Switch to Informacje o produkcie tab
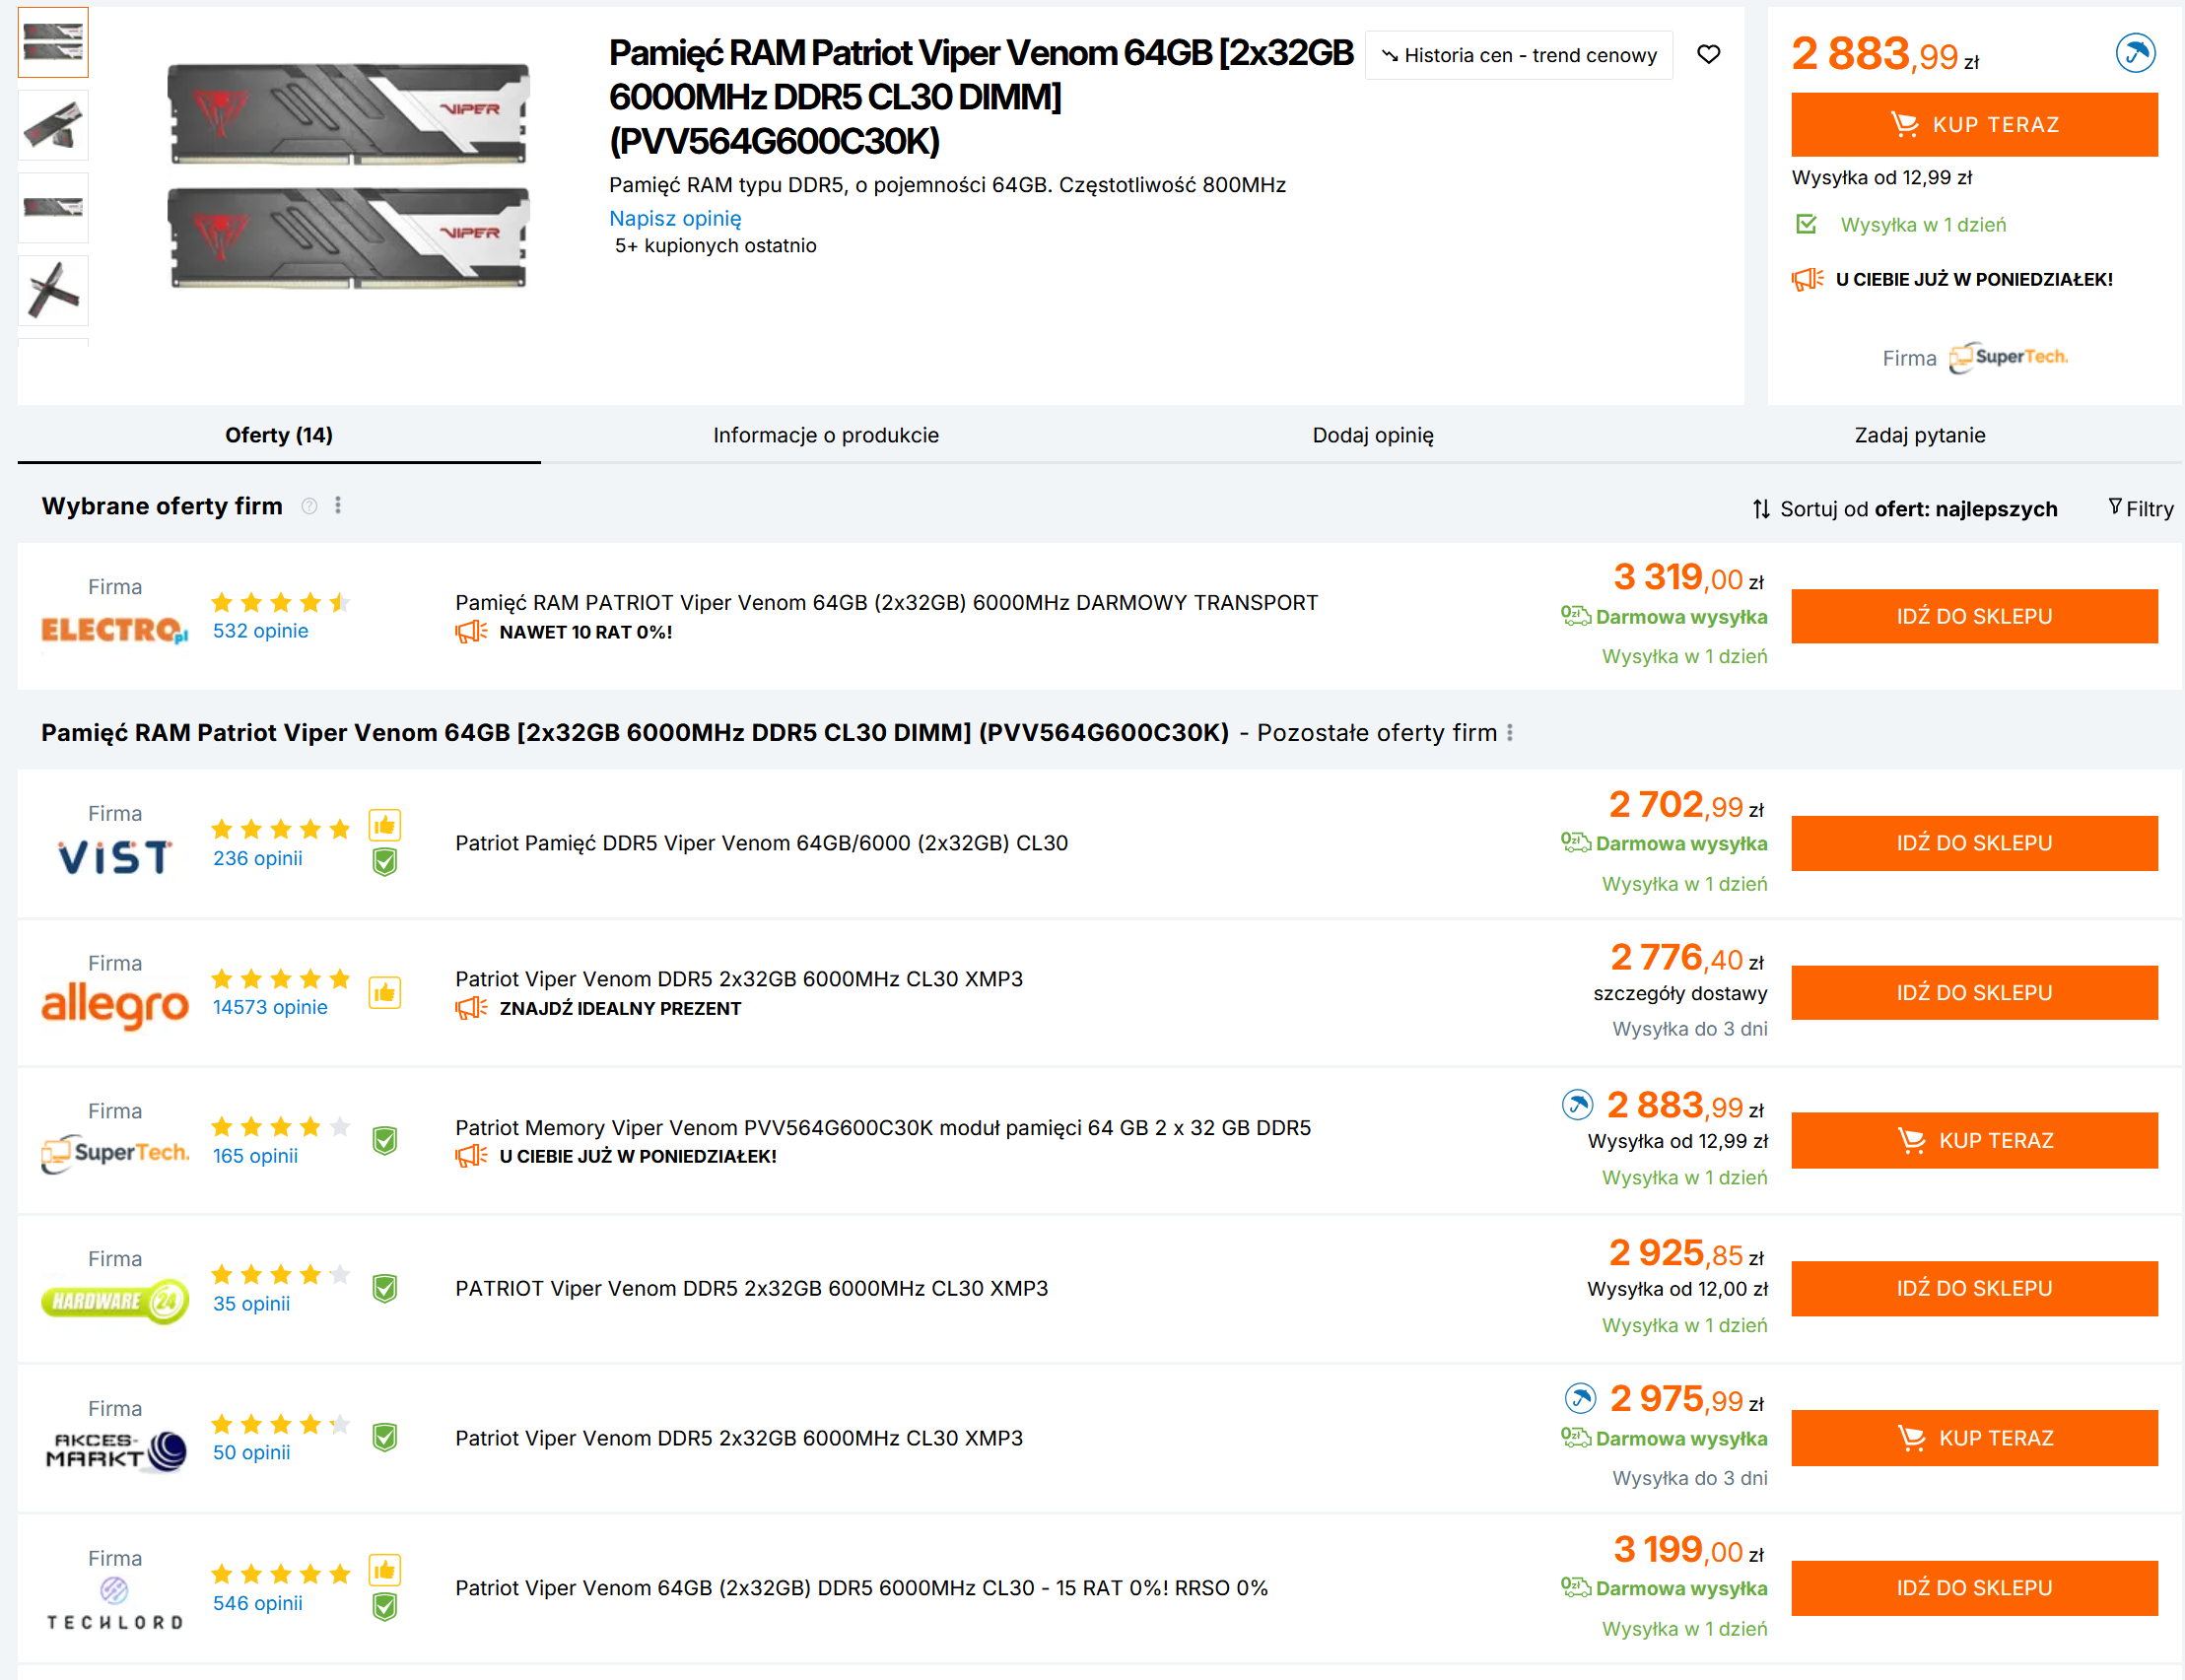Screen dimensions: 2185x1680 [x=825, y=435]
